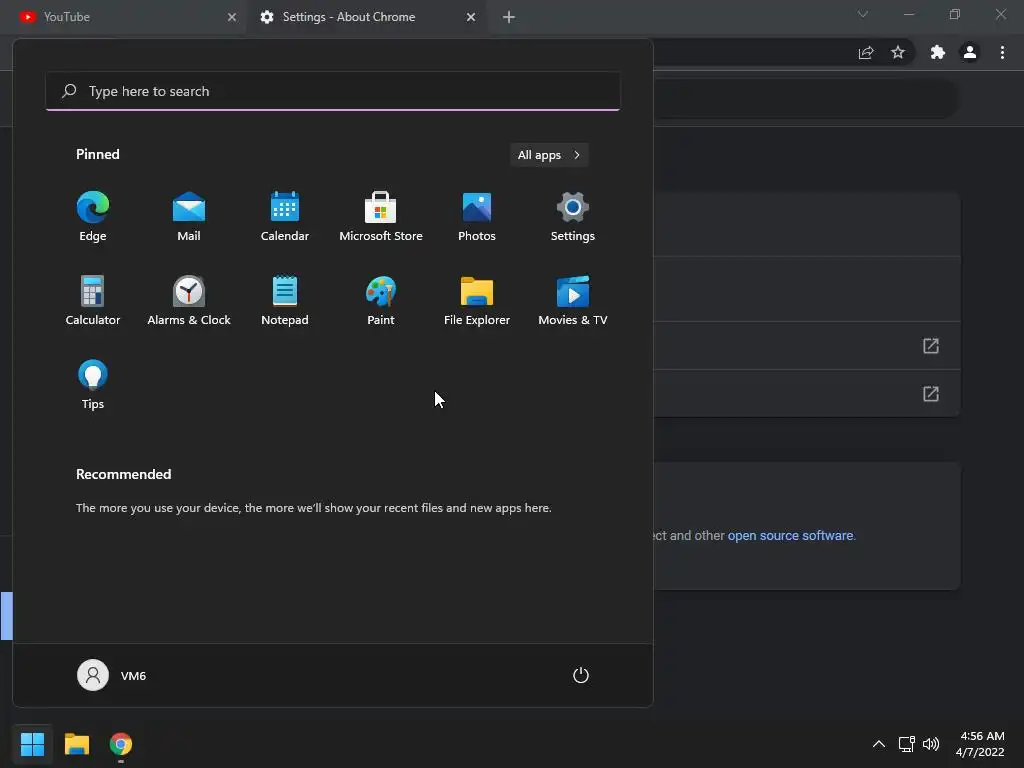Show hidden system tray icons
The width and height of the screenshot is (1024, 768).
pos(879,744)
